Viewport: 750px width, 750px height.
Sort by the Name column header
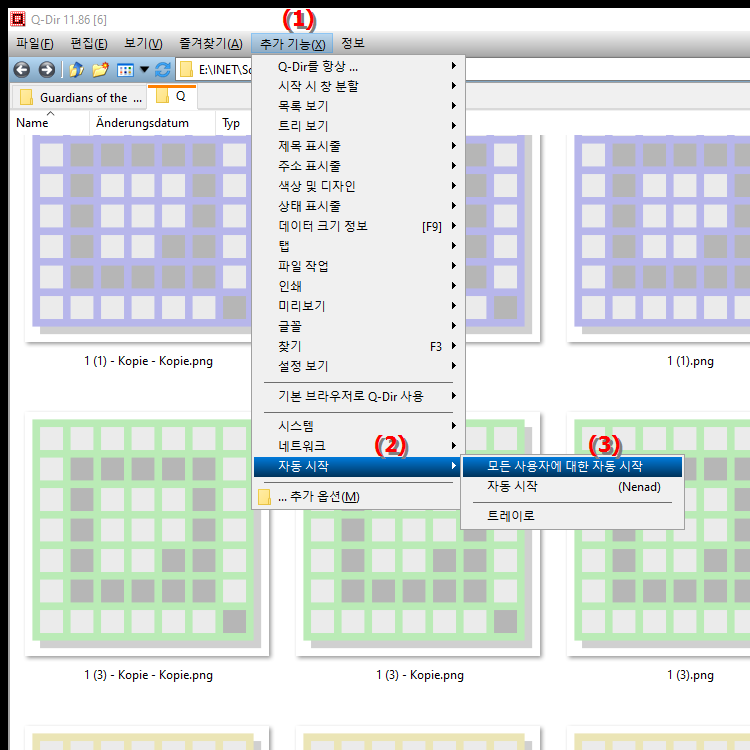(x=49, y=123)
